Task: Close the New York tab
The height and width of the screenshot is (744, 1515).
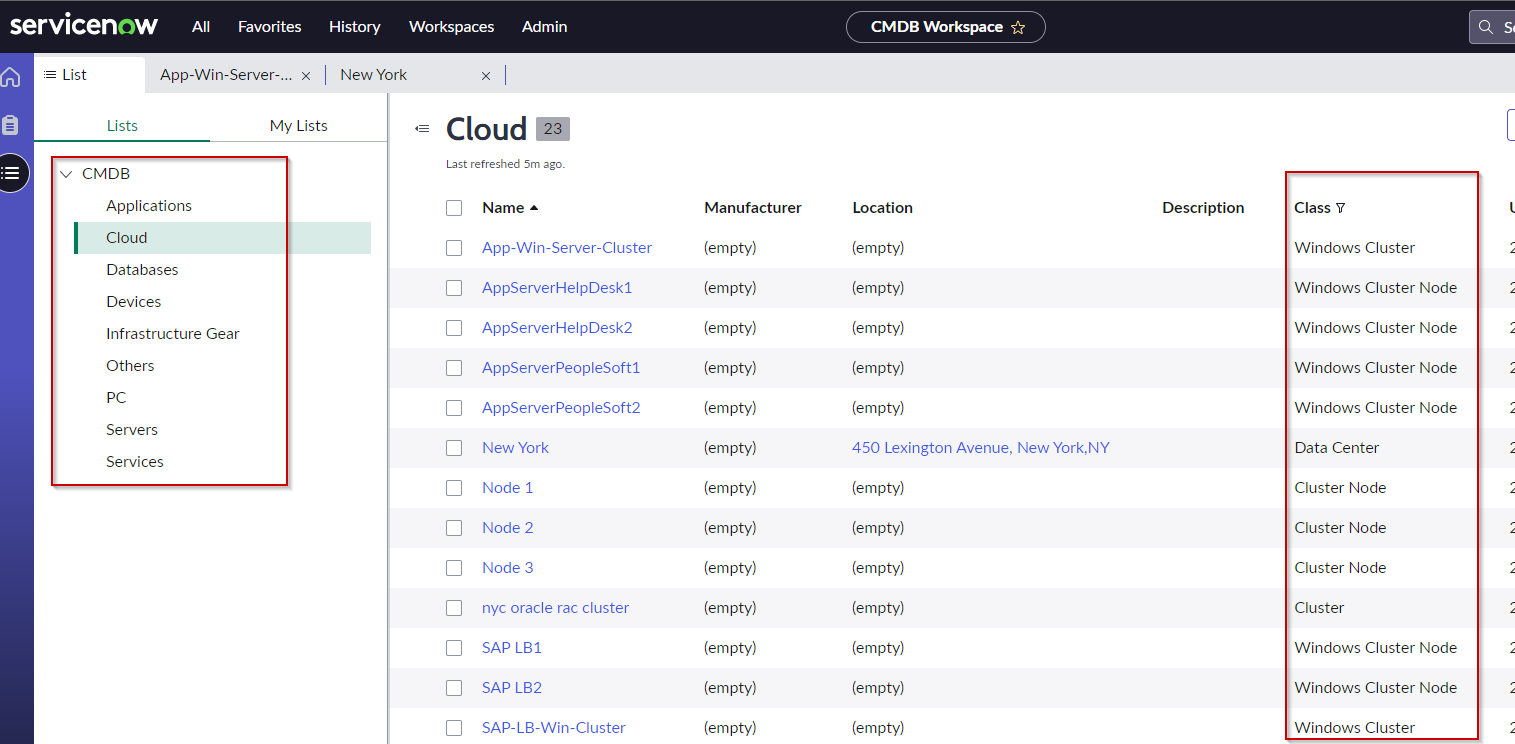Action: (486, 76)
